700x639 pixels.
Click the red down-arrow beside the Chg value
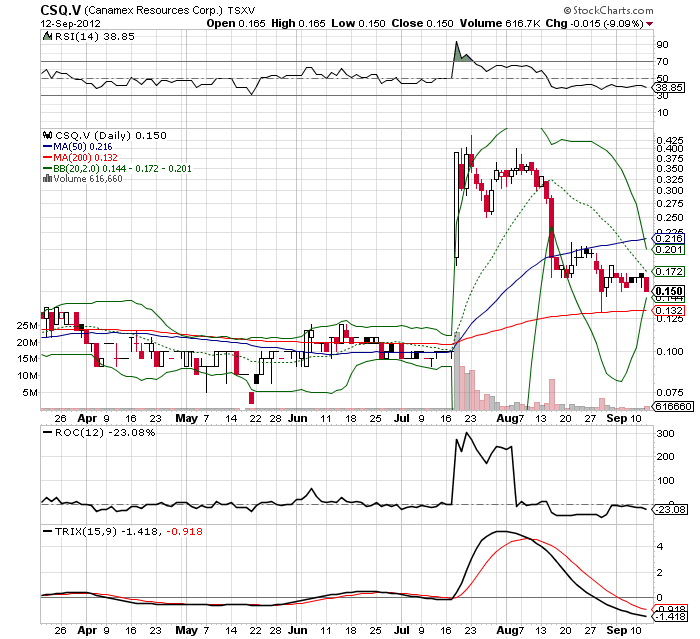[x=650, y=22]
